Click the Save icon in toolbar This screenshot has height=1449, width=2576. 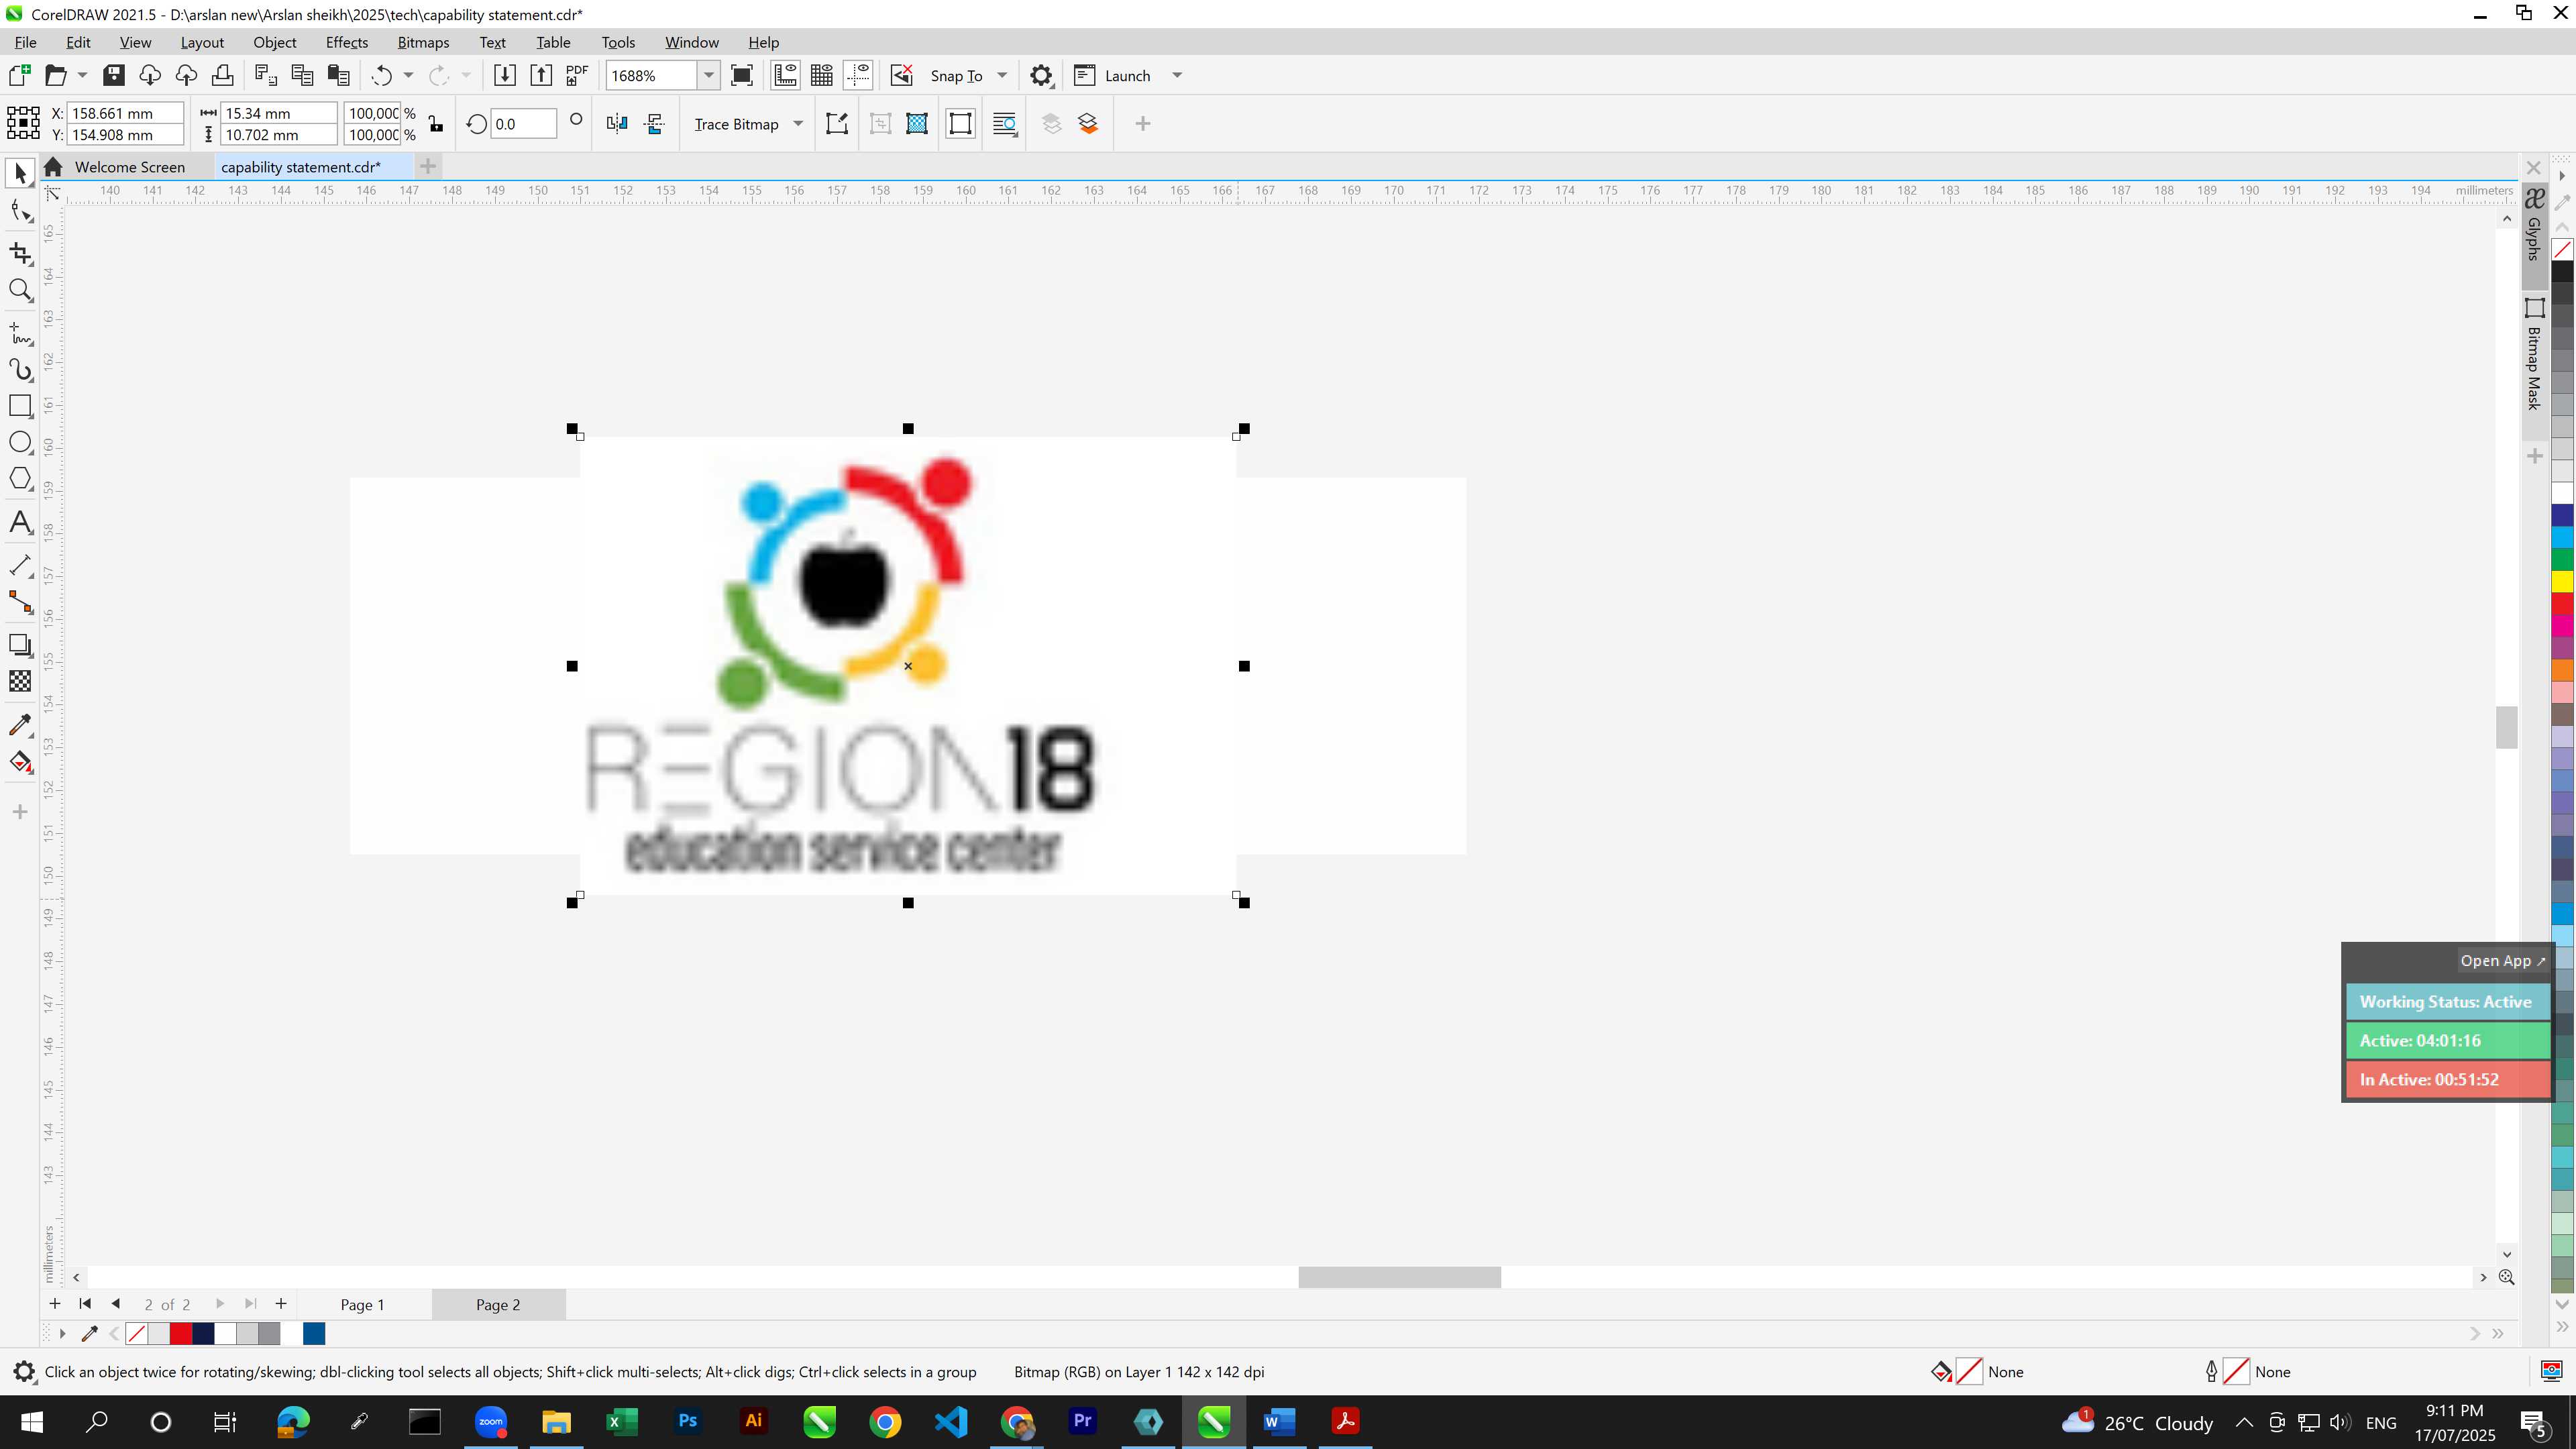pos(114,76)
